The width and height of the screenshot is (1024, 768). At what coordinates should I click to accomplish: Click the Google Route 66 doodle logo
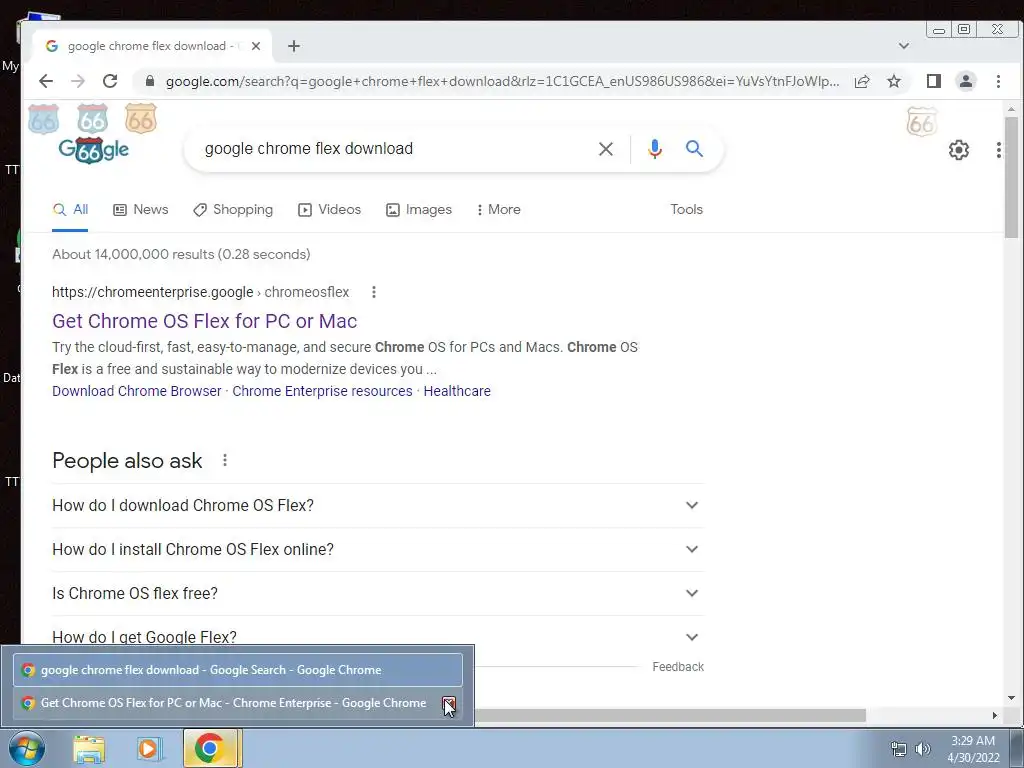pos(93,150)
